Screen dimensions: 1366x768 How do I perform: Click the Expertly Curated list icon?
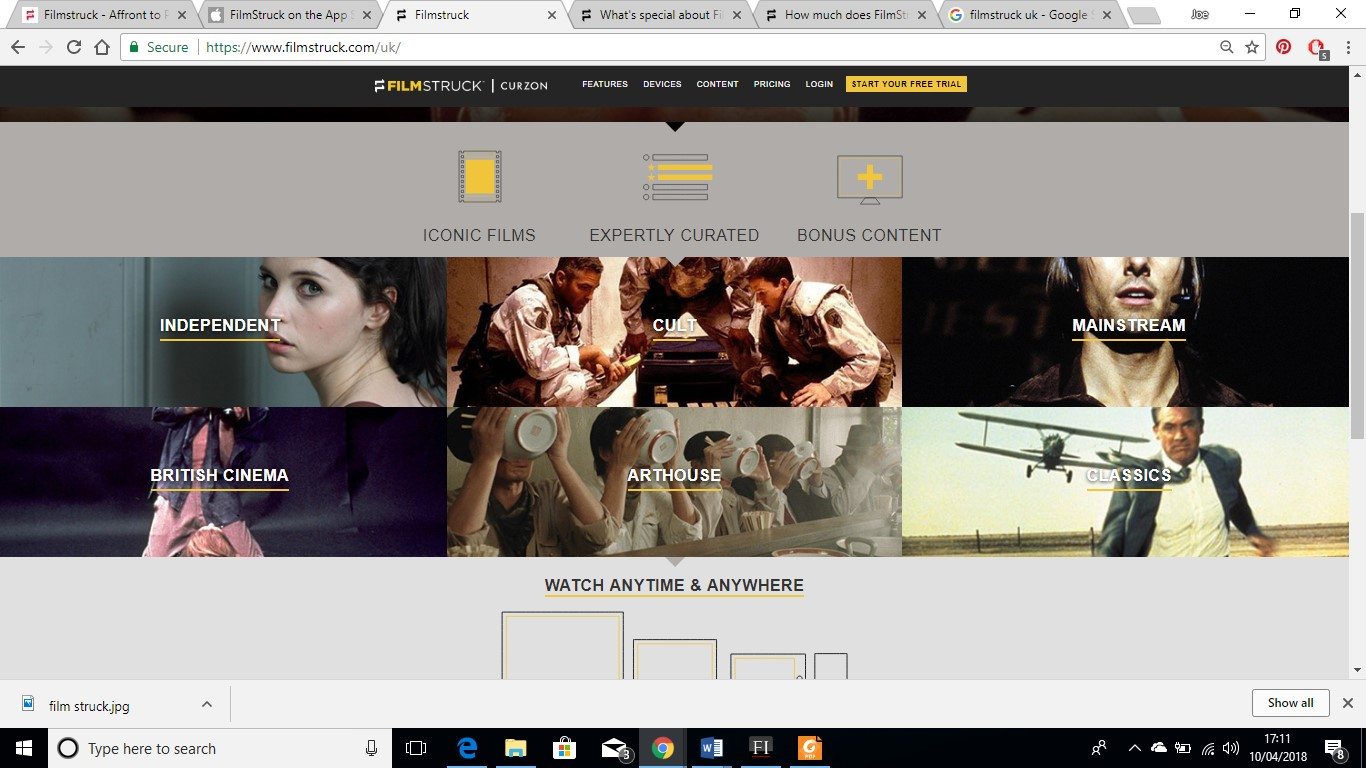click(x=677, y=177)
